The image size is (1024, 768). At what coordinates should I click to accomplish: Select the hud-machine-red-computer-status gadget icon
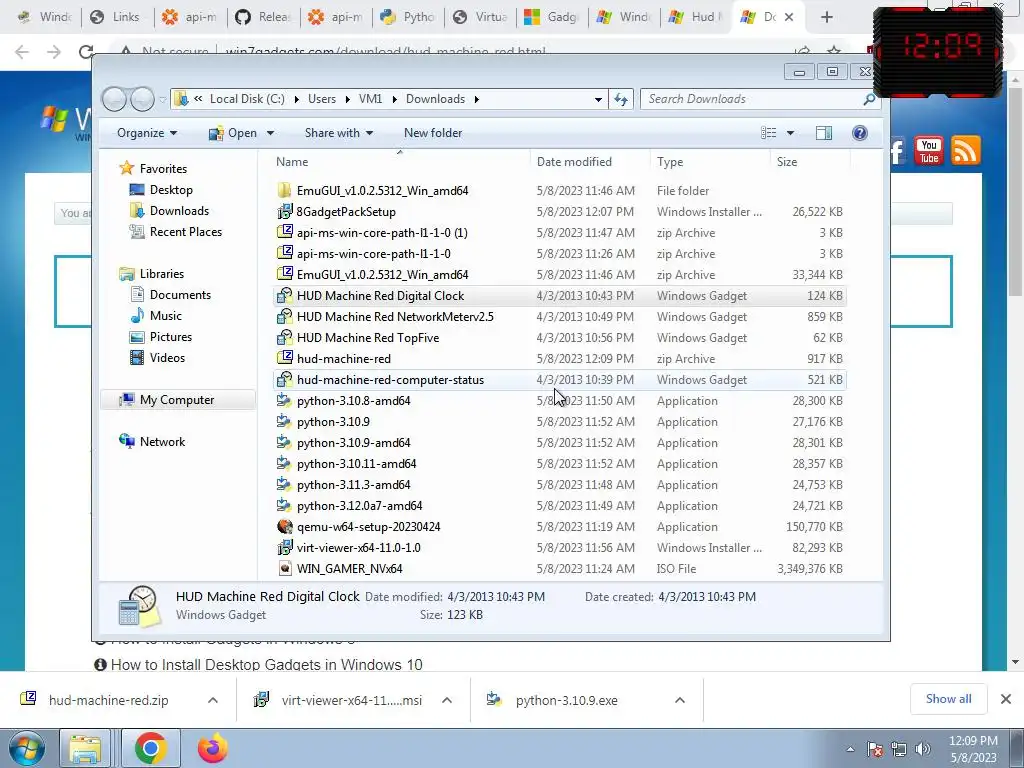tap(284, 379)
